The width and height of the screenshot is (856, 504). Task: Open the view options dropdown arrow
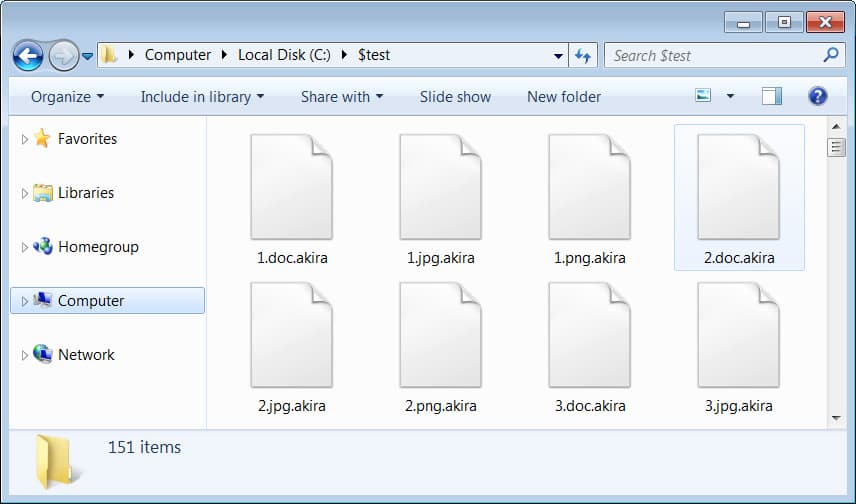[730, 97]
